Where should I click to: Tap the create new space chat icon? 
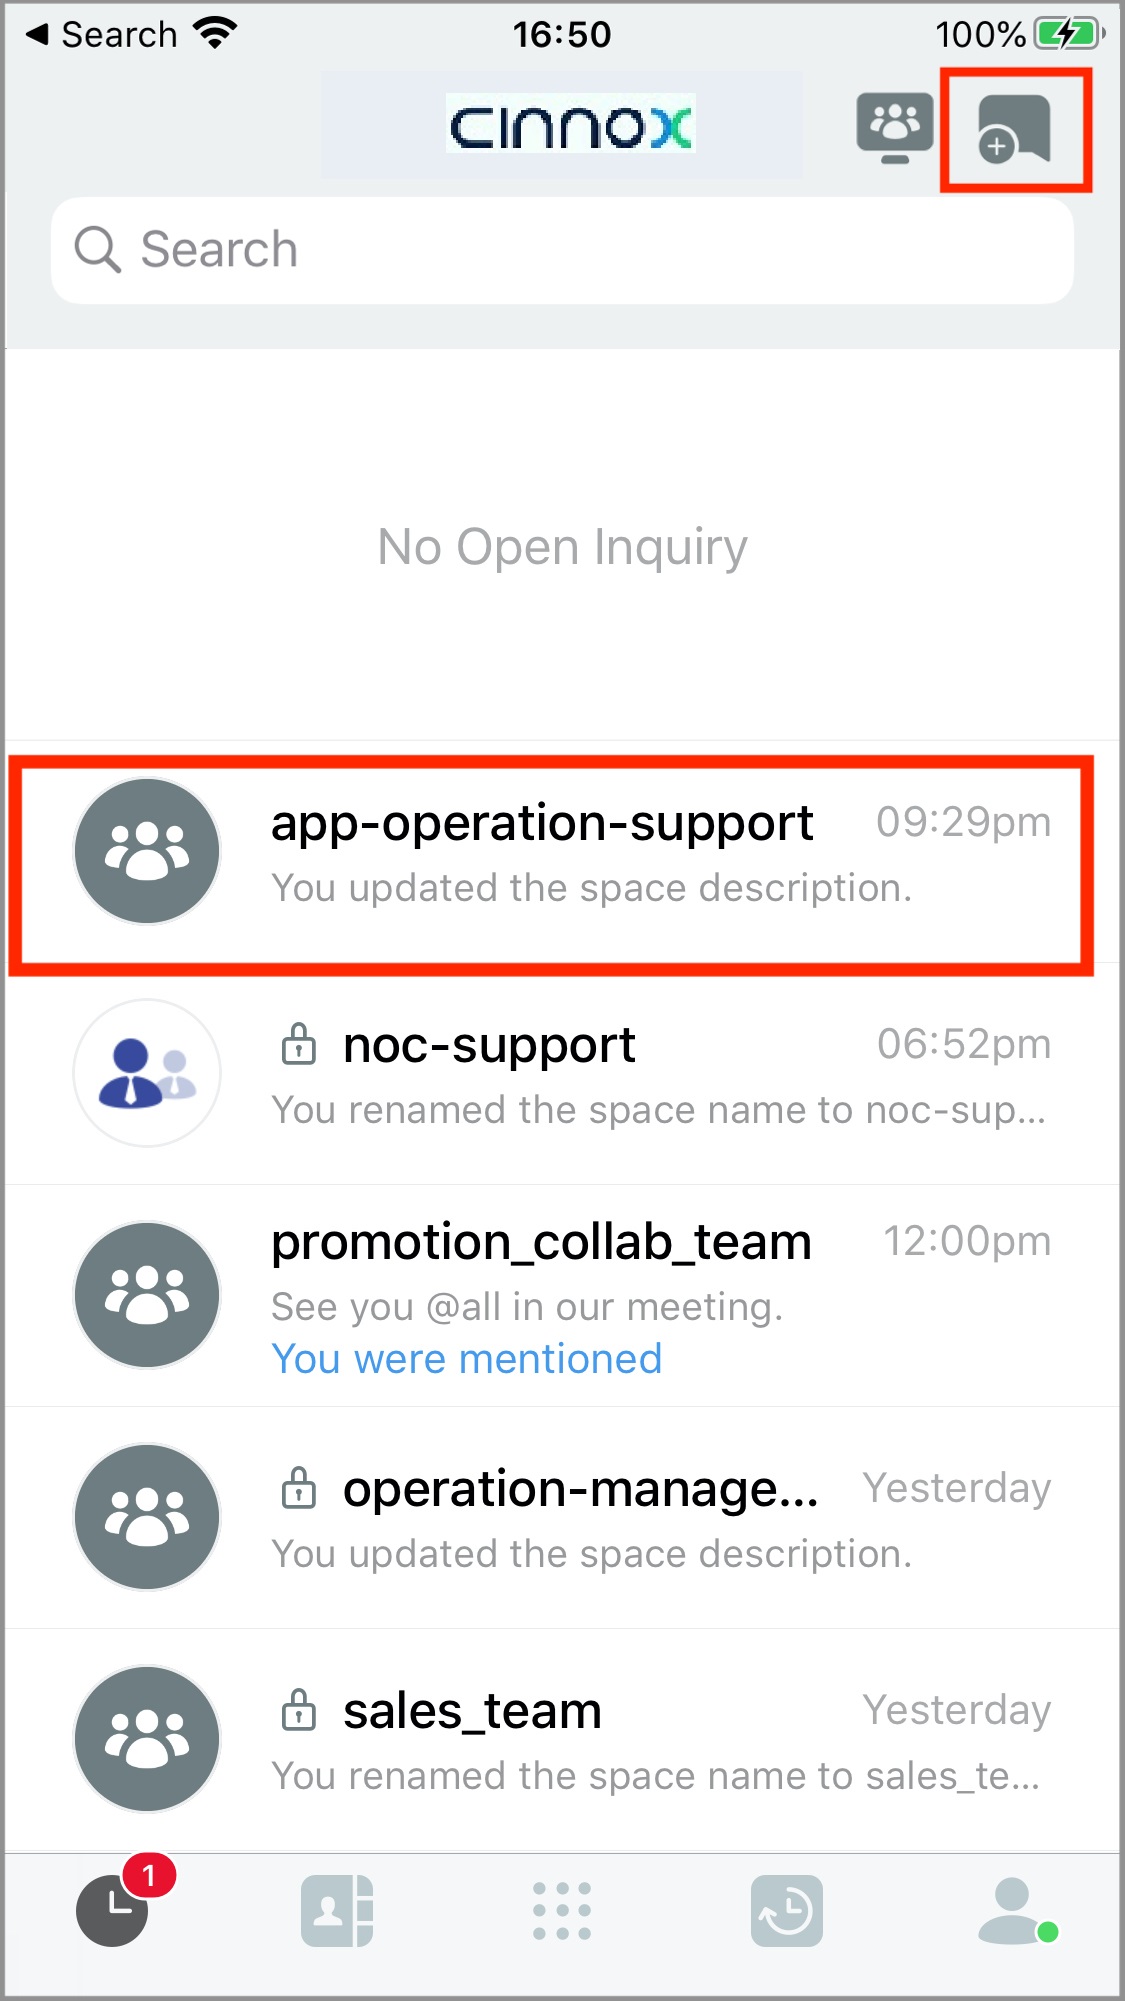point(1014,129)
